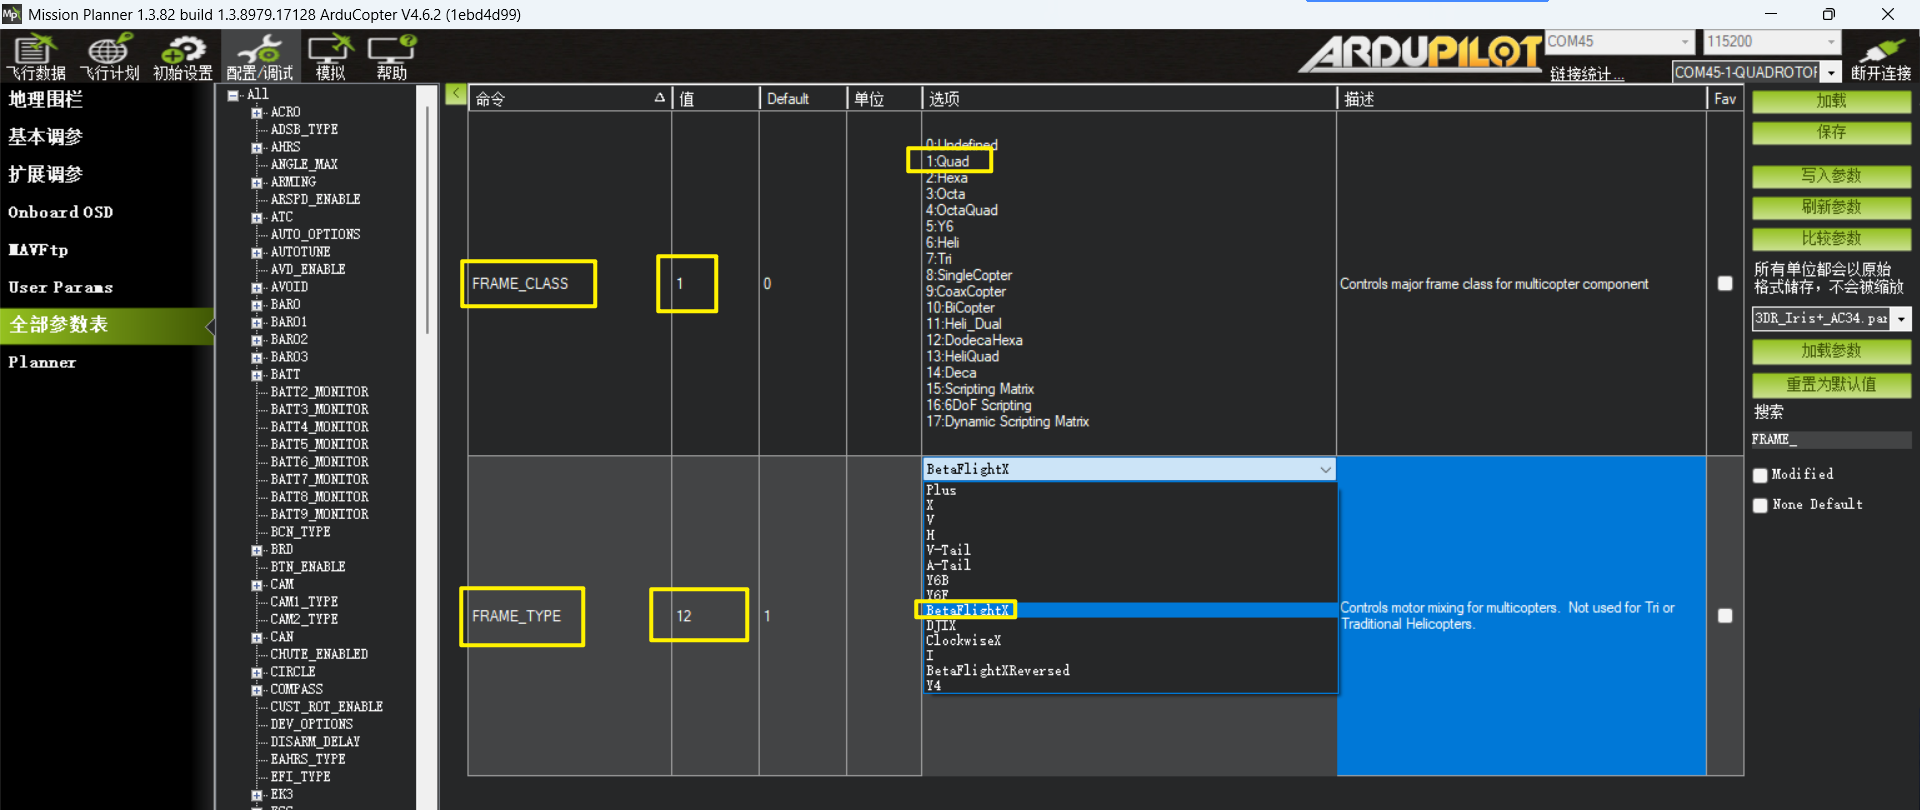Click the 配置/调试 config tuning icon
Viewport: 1920px width, 810px height.
click(260, 56)
